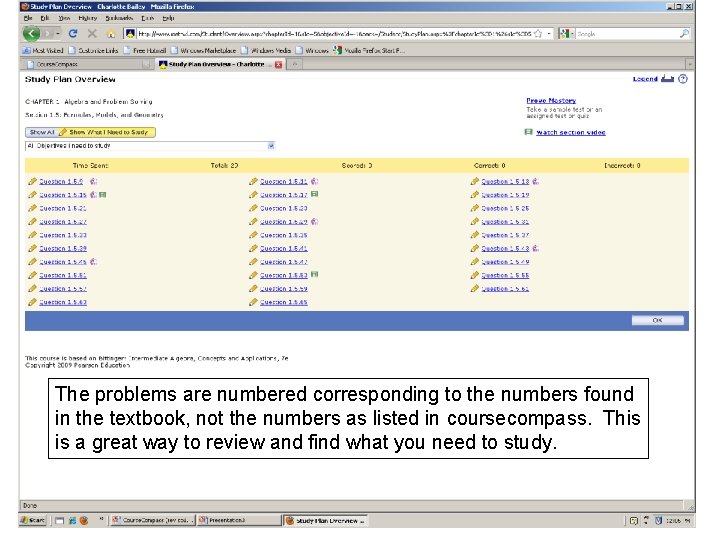Open the Question 1.5.63 link
720x540 pixels.
pos(62,302)
